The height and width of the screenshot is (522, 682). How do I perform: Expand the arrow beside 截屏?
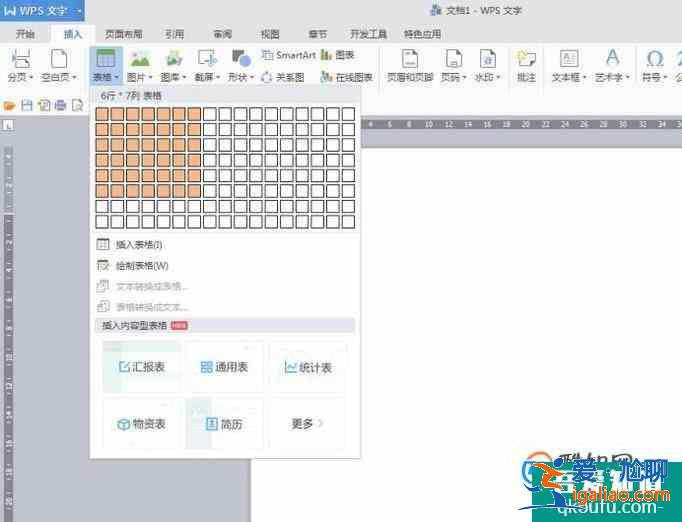coord(218,77)
